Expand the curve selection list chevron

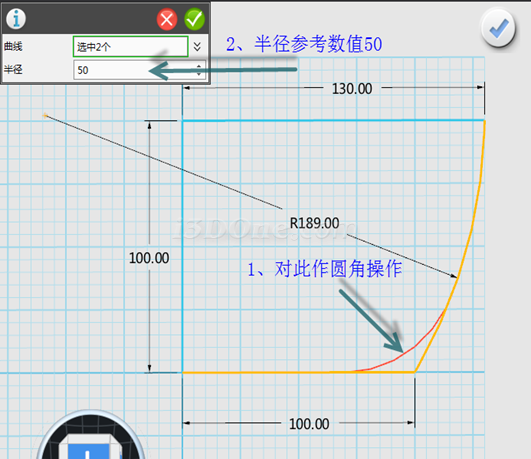(x=197, y=46)
